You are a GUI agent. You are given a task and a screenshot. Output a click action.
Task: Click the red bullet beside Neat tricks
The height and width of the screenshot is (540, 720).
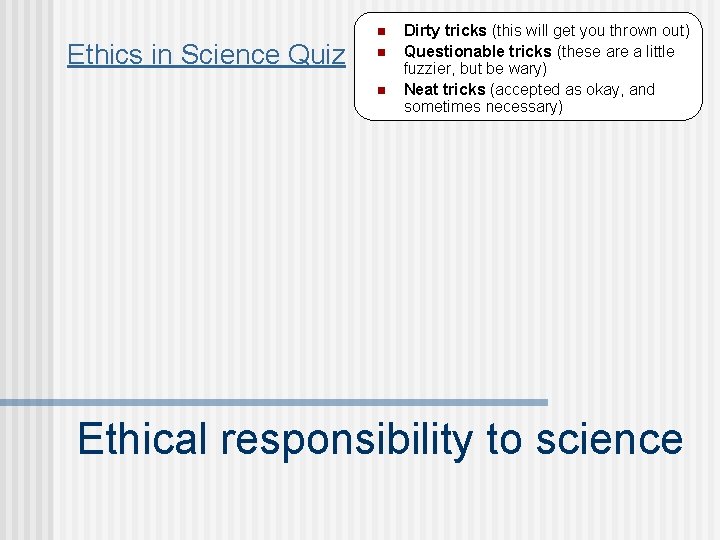pyautogui.click(x=381, y=90)
